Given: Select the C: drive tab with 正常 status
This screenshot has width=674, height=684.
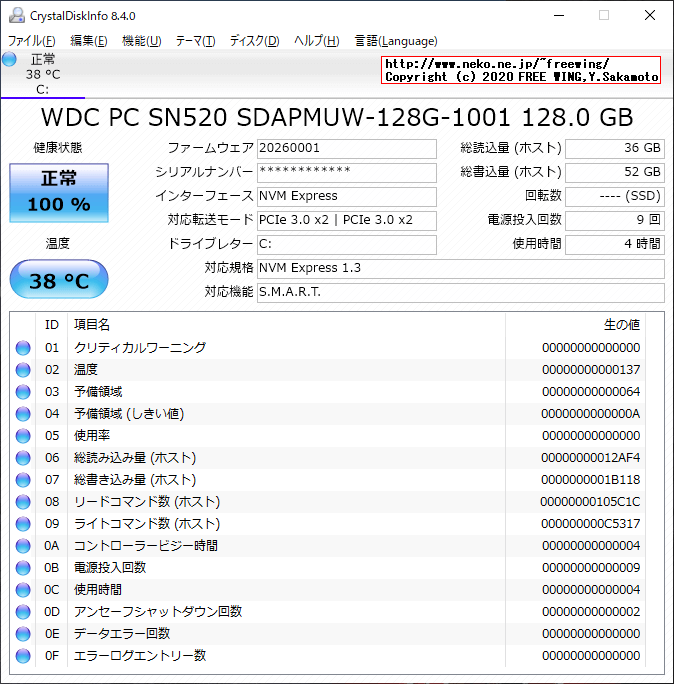Looking at the screenshot, I should tap(42, 74).
